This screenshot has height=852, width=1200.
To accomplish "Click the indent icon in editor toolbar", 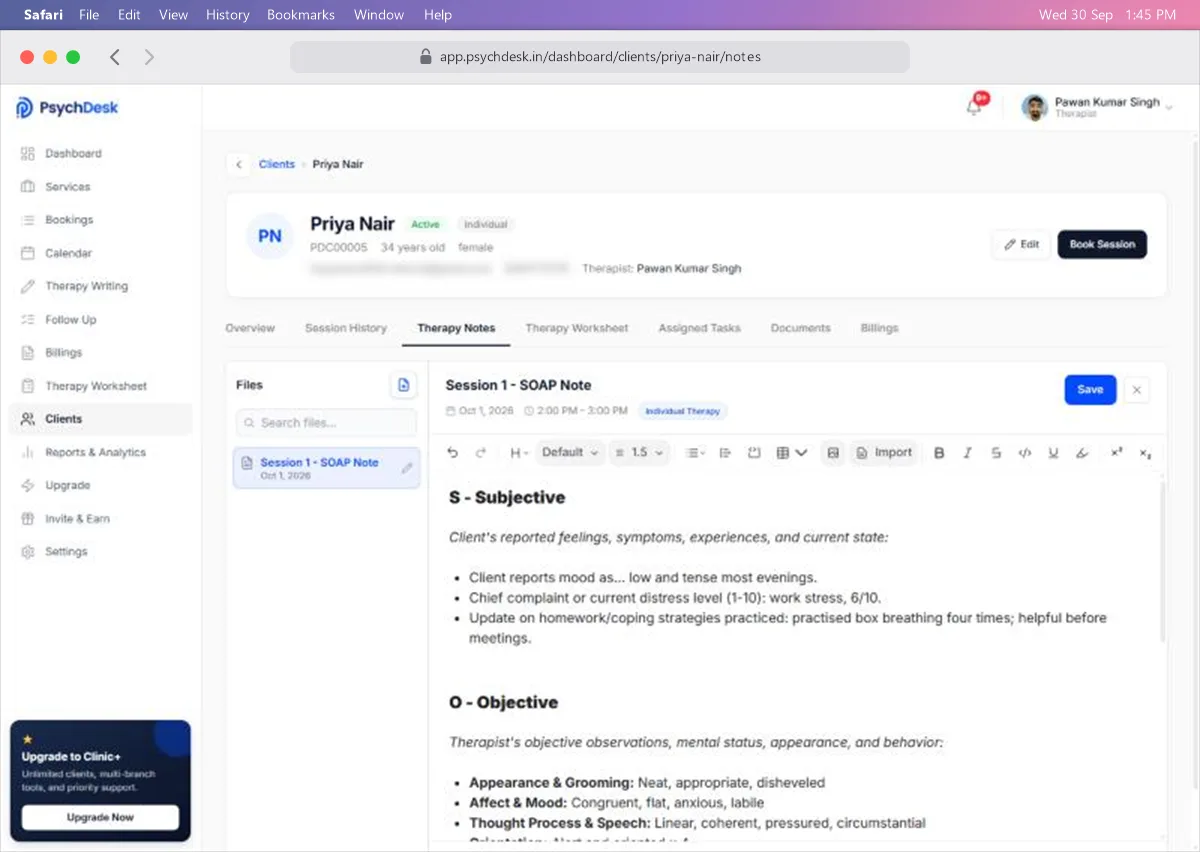I will 726,453.
